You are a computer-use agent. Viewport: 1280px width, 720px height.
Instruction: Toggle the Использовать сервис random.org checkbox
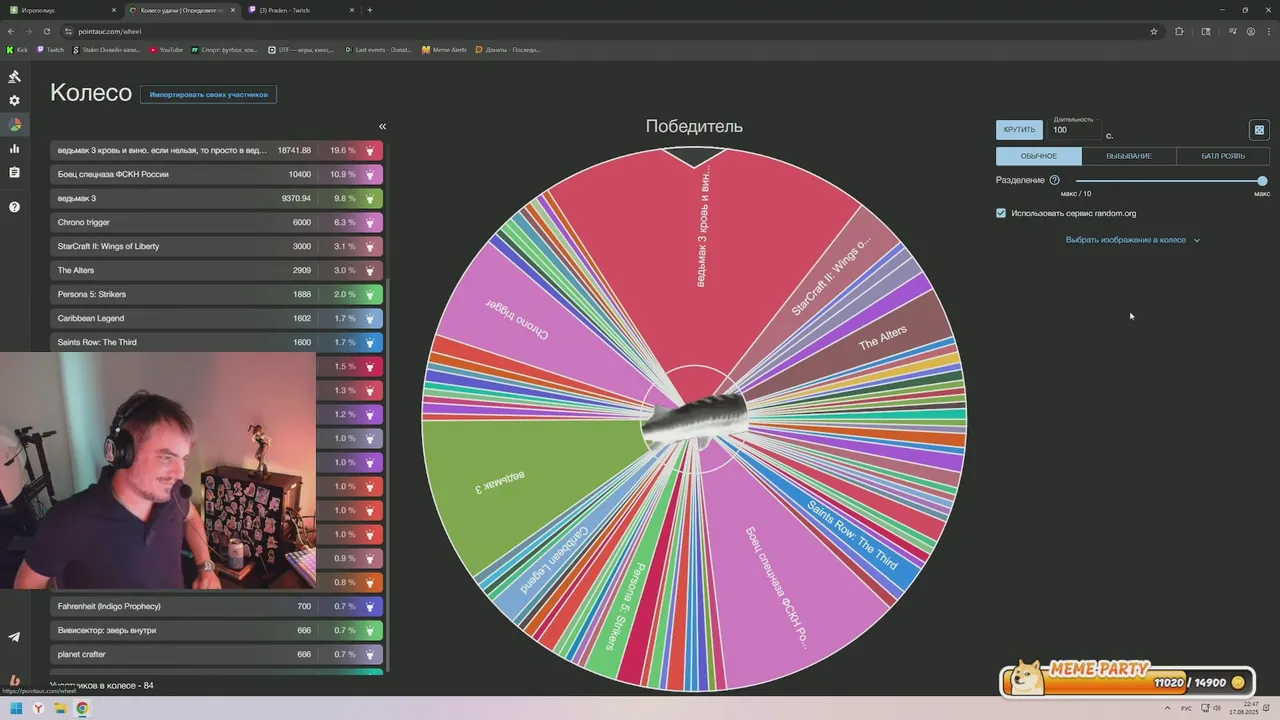pyautogui.click(x=1001, y=213)
